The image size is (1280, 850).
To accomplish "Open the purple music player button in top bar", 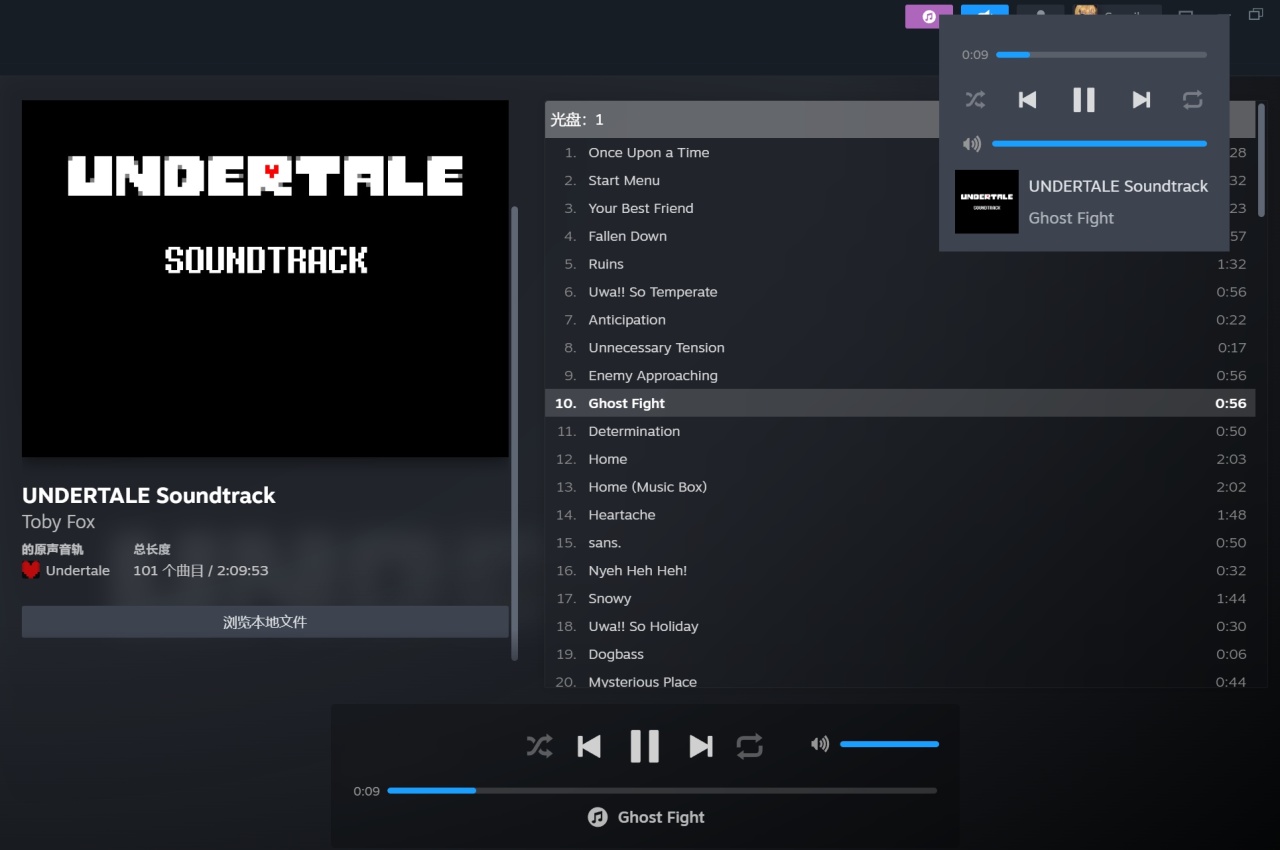I will [x=928, y=16].
